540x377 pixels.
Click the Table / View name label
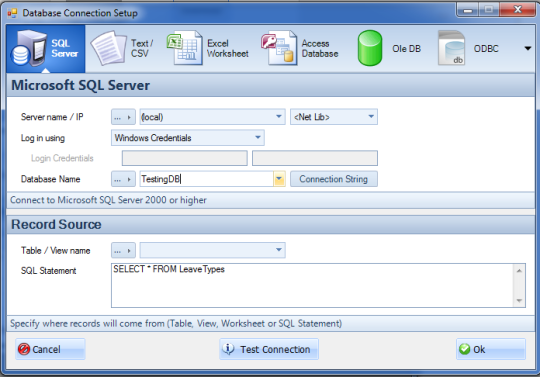(55, 251)
